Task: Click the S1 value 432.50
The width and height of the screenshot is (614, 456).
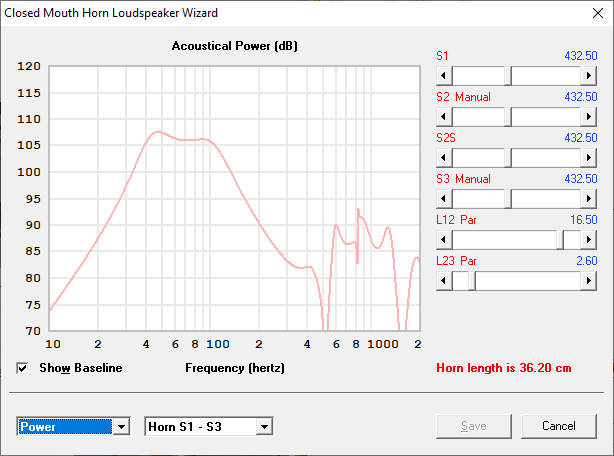Action: click(581, 56)
